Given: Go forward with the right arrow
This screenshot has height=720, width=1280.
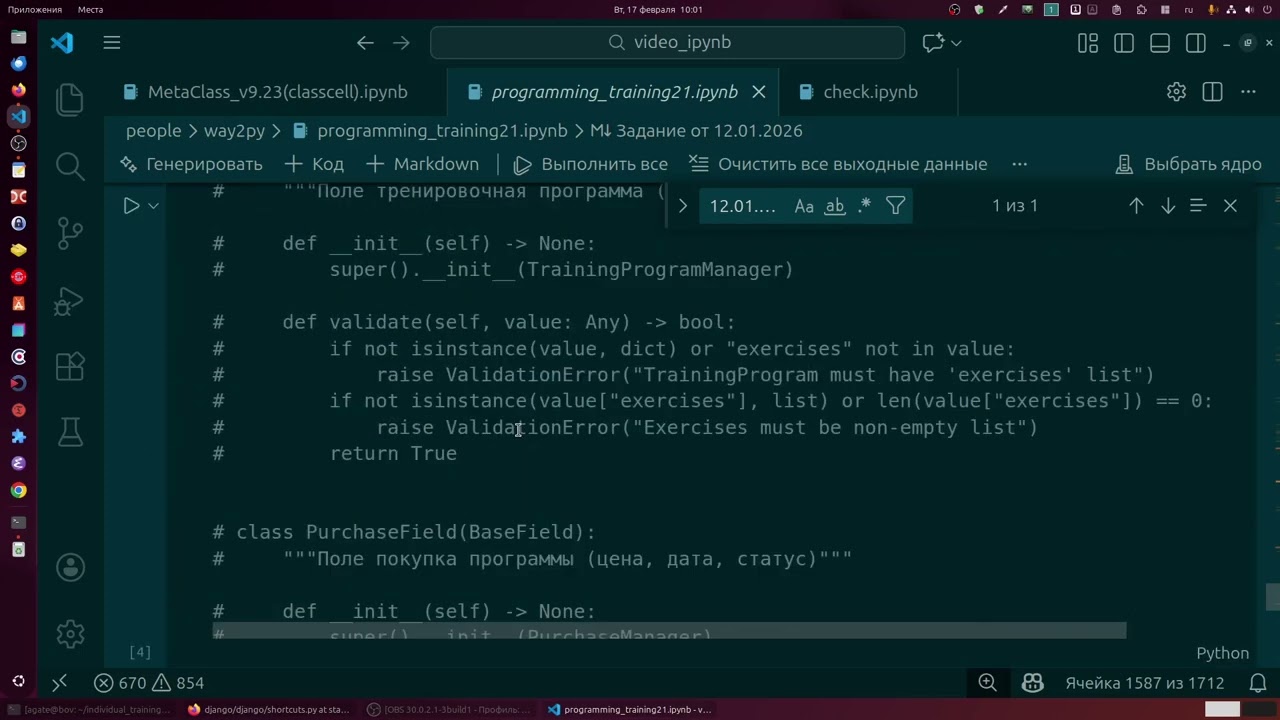Looking at the screenshot, I should [x=401, y=42].
